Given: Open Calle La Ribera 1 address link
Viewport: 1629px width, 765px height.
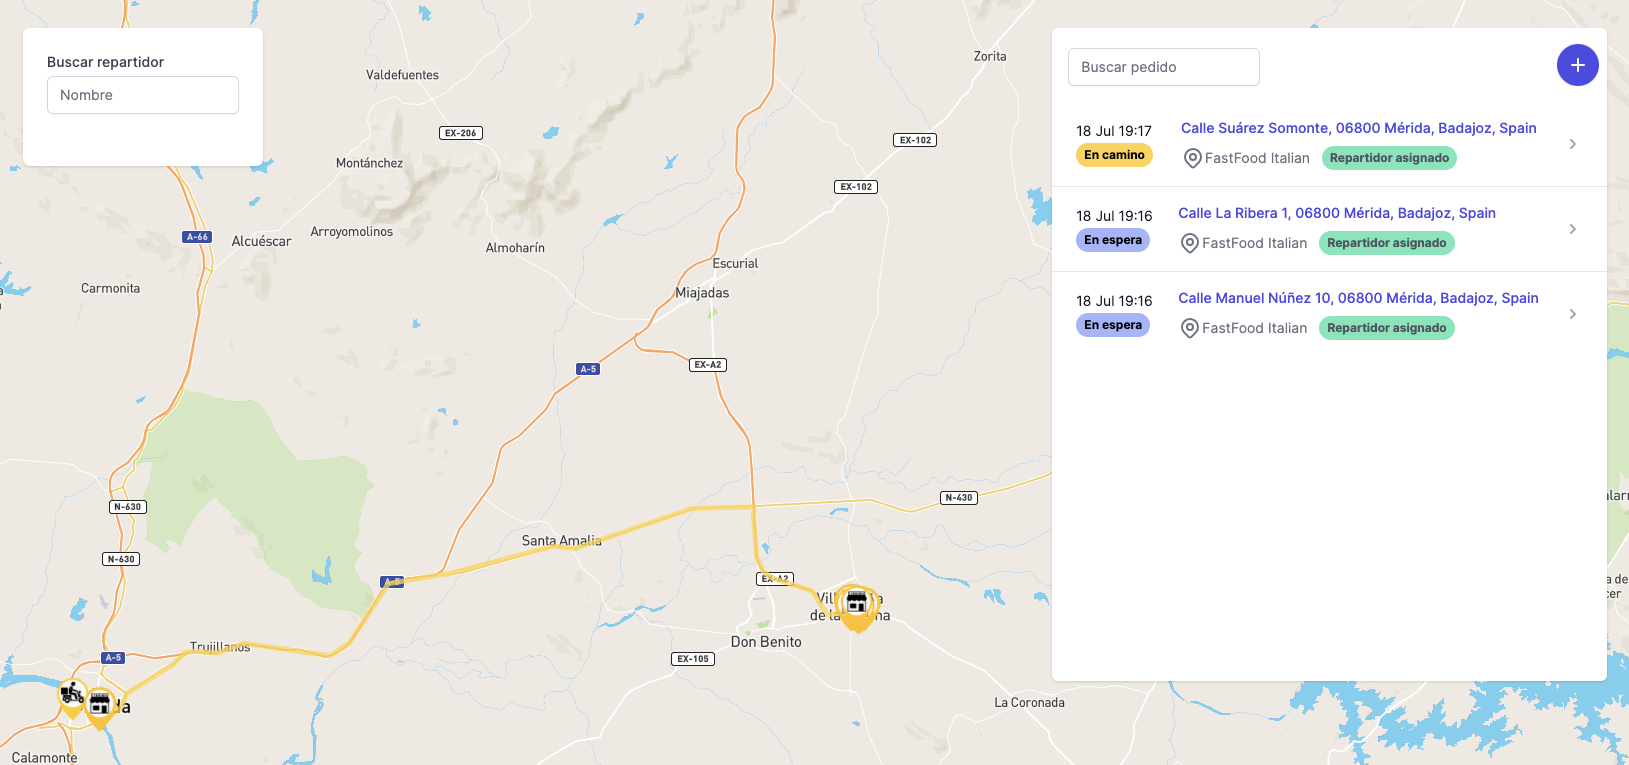Looking at the screenshot, I should point(1337,213).
